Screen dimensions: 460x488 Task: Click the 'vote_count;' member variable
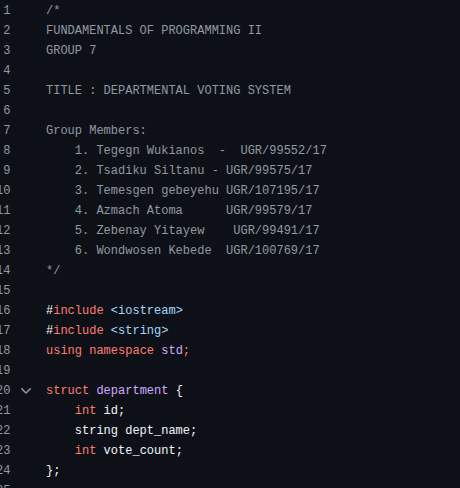click(x=143, y=450)
